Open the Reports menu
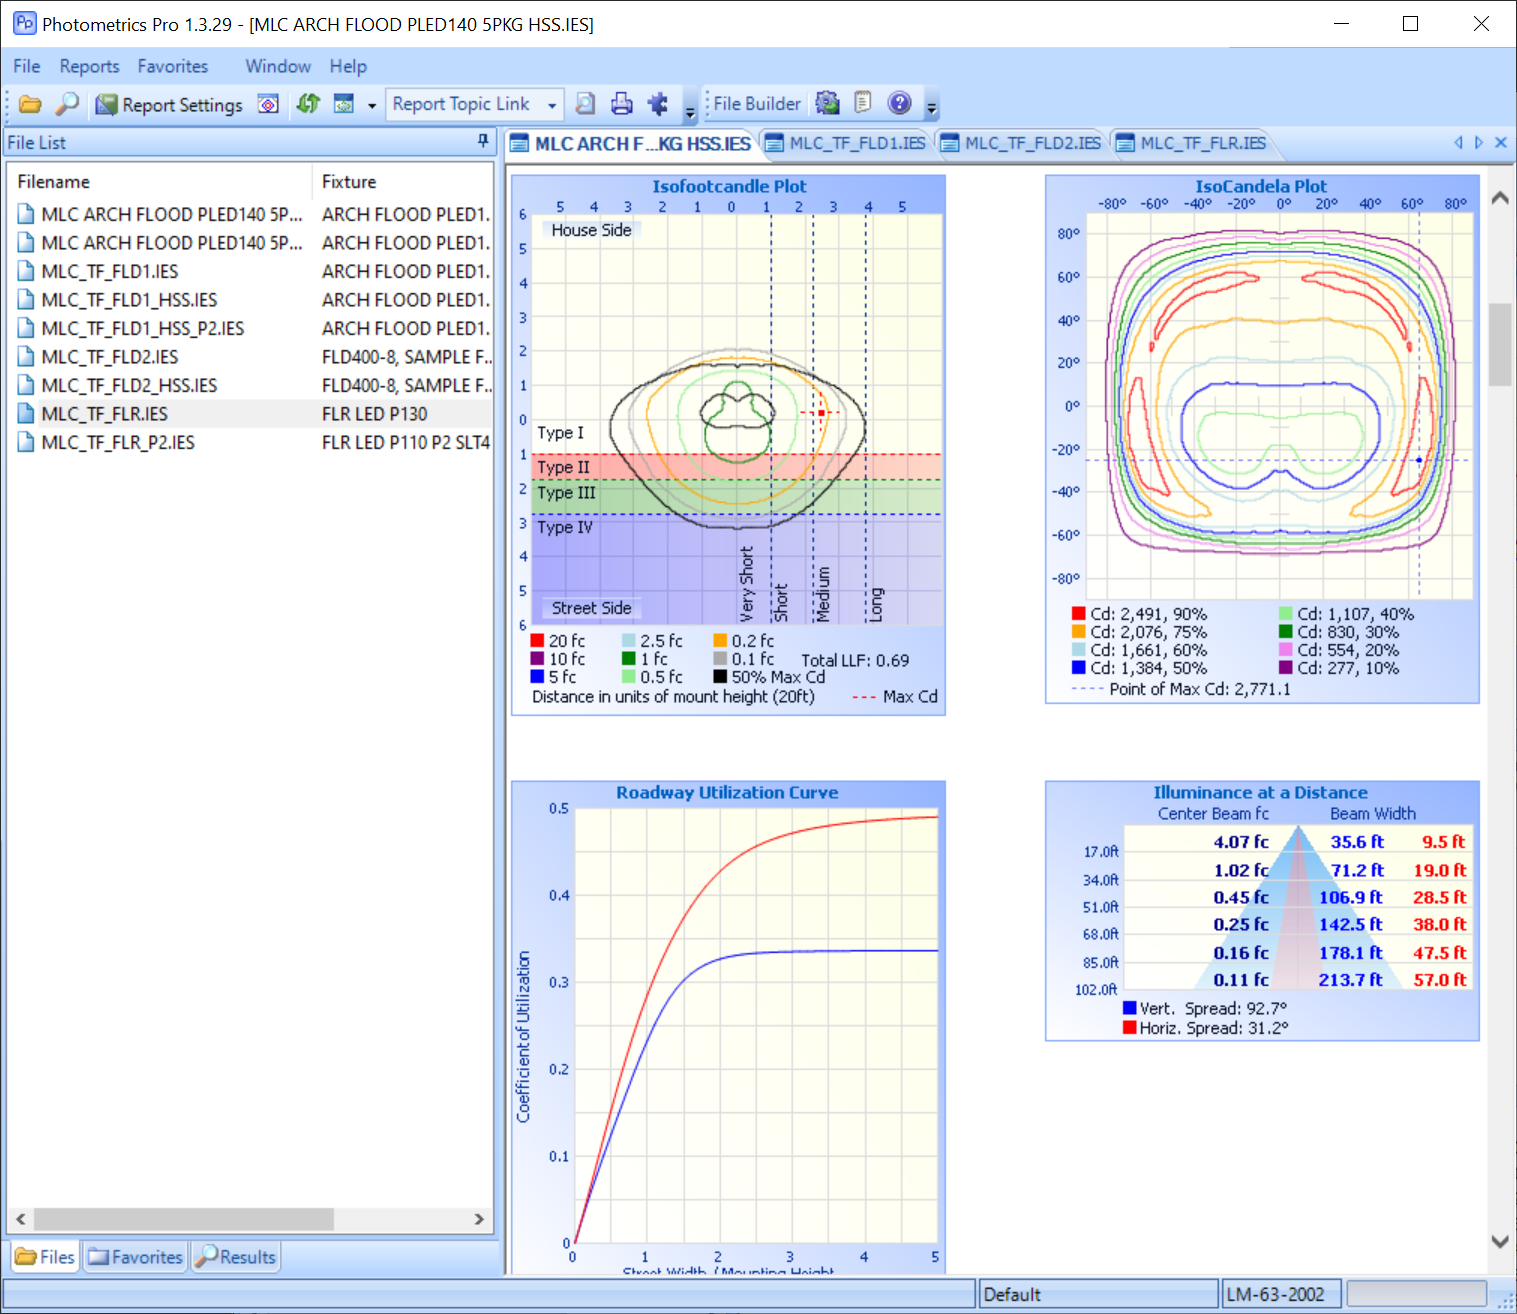The image size is (1517, 1314). coord(89,66)
